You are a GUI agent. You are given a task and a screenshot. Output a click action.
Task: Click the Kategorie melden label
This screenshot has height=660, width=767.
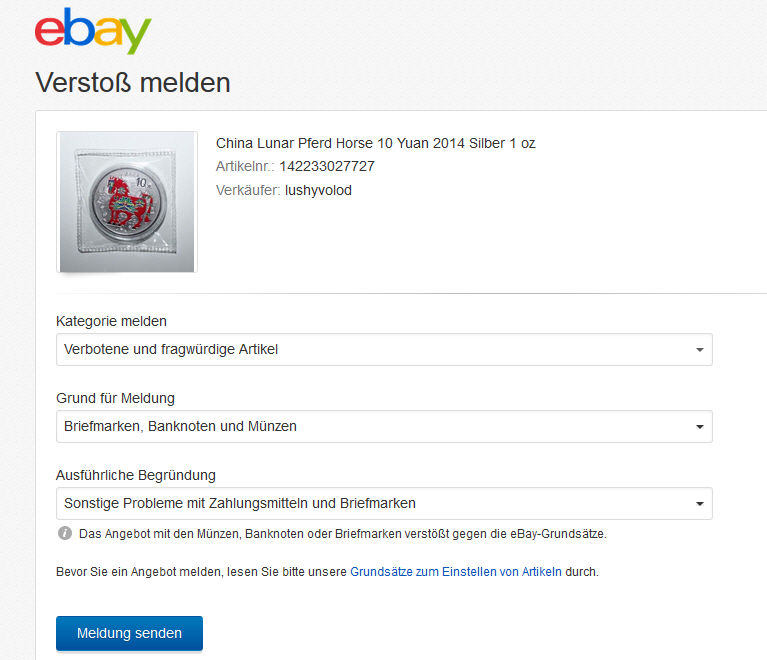click(x=111, y=321)
